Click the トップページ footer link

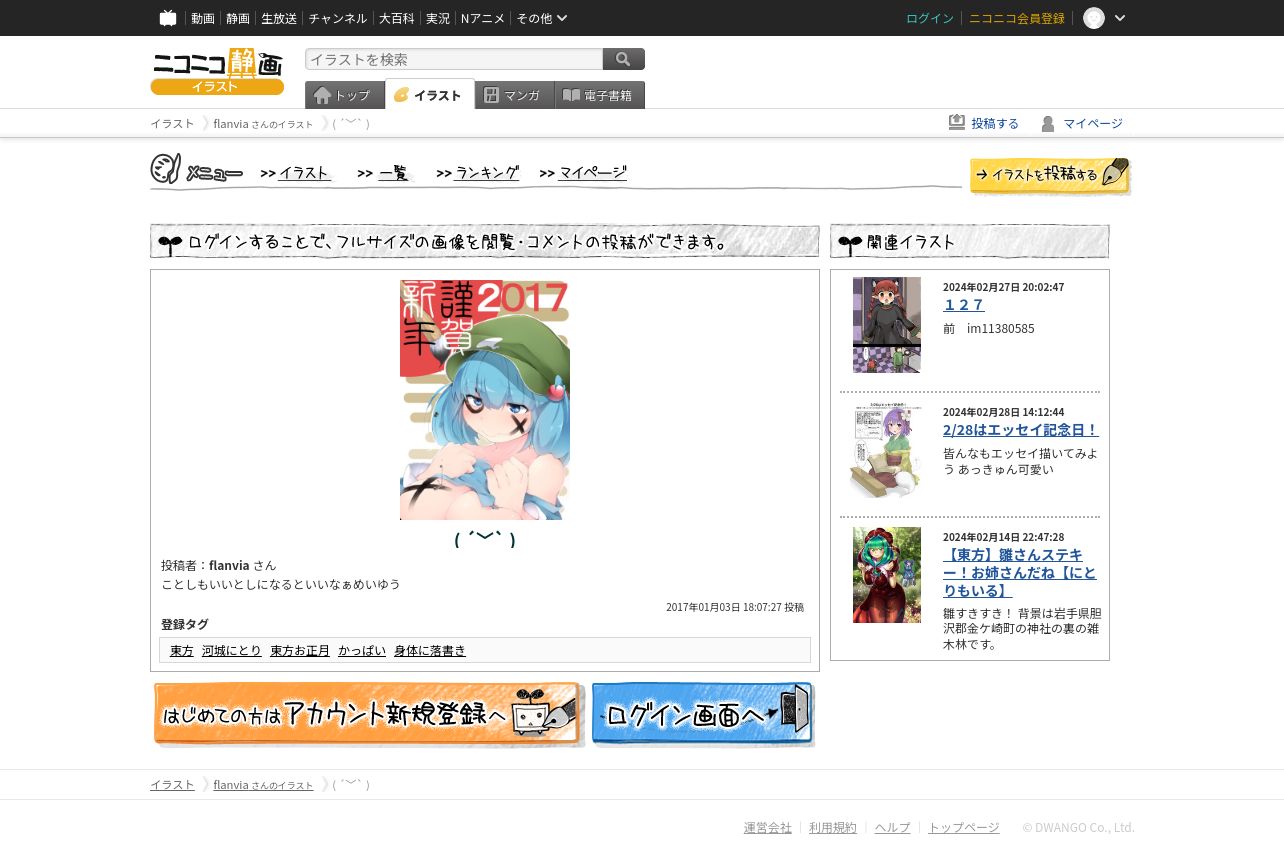tap(964, 828)
